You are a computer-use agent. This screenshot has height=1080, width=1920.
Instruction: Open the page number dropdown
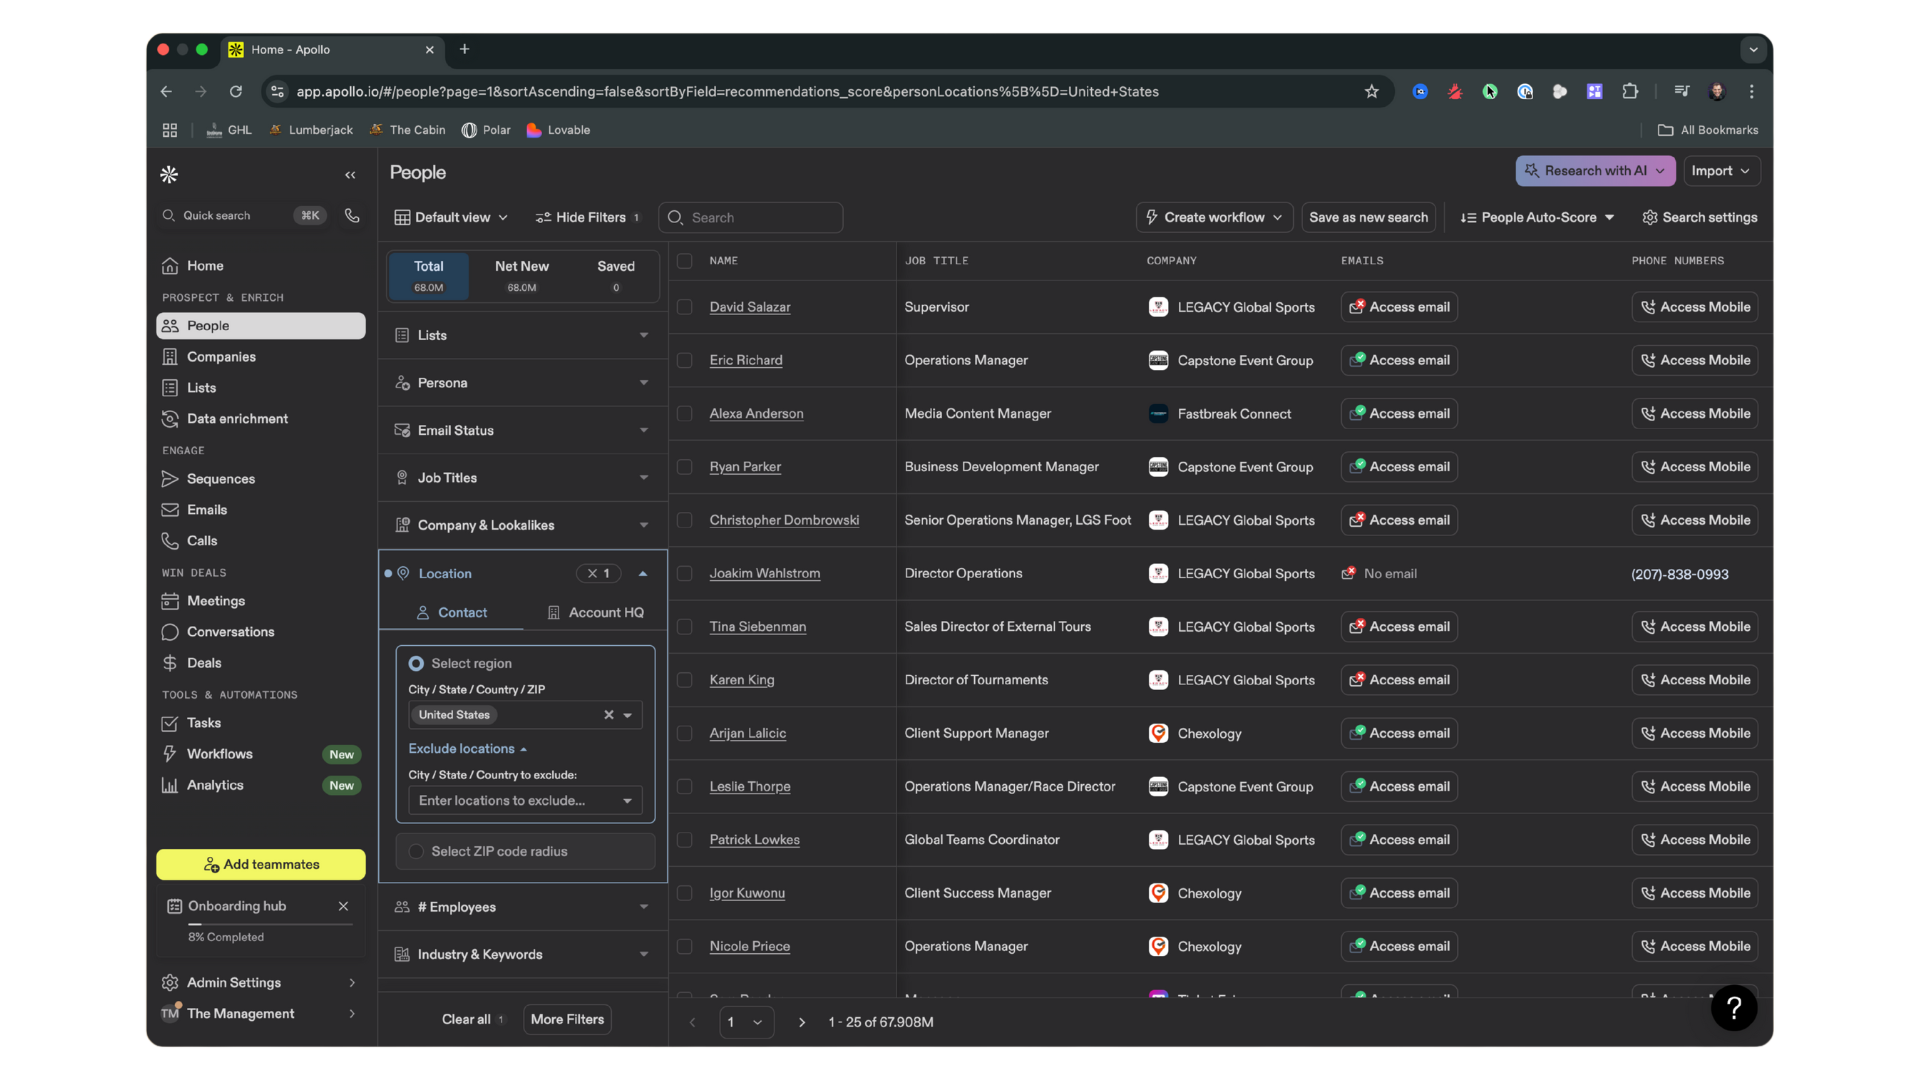click(x=746, y=1022)
